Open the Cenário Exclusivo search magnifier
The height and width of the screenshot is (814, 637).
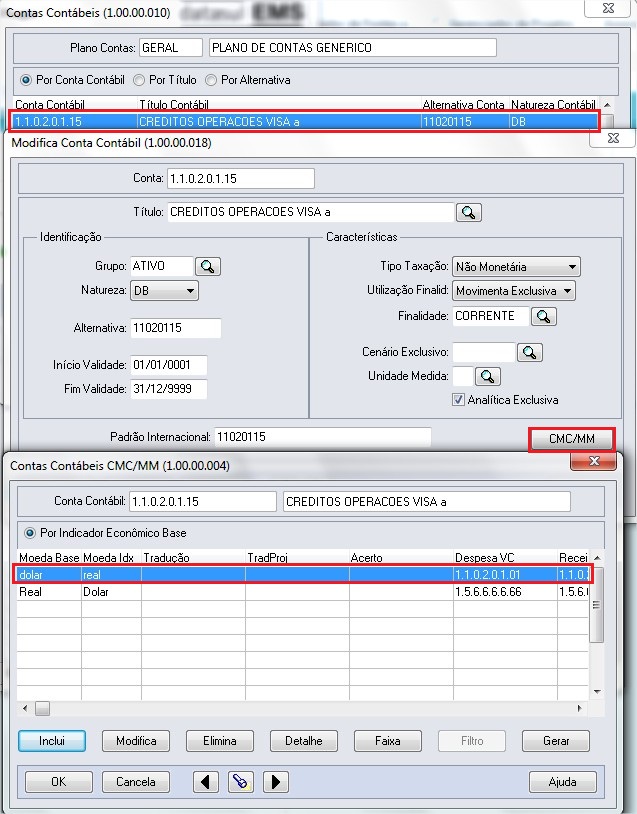530,352
